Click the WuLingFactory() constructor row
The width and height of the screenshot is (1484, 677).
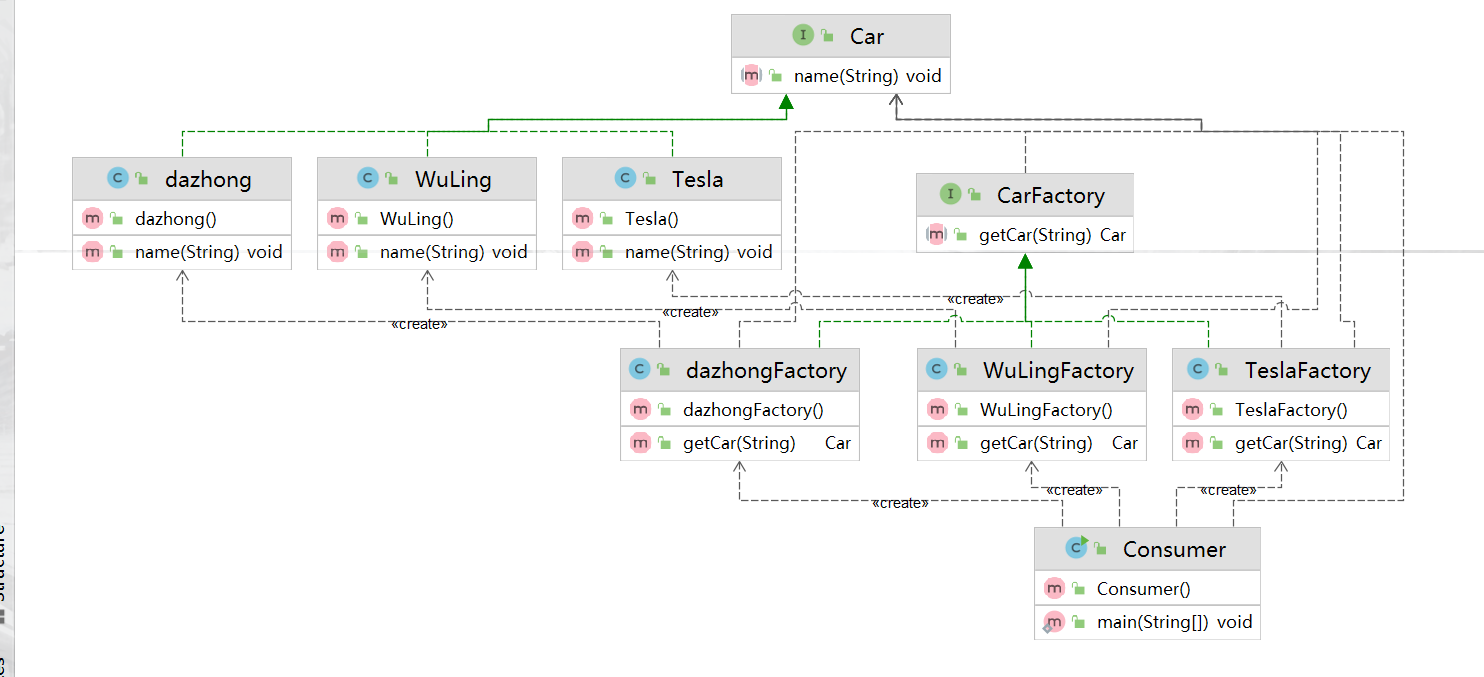[1032, 409]
